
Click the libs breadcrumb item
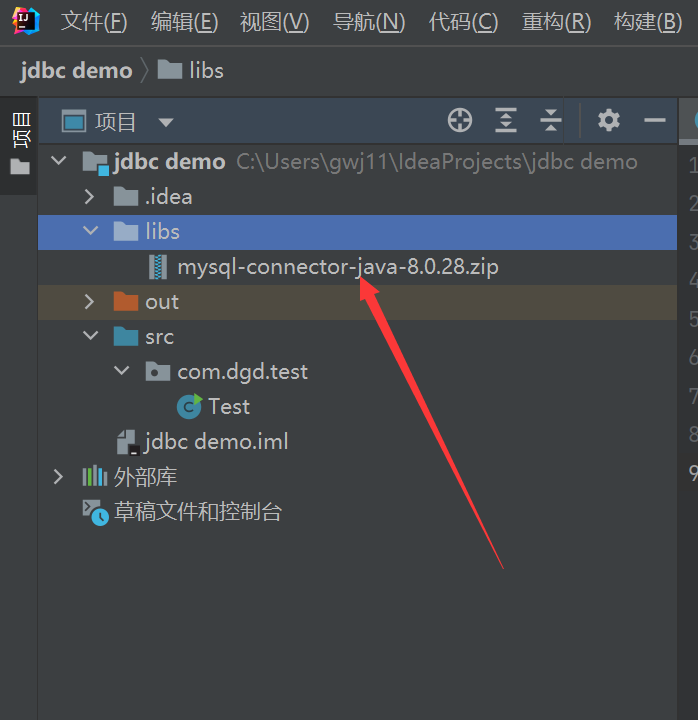click(191, 71)
